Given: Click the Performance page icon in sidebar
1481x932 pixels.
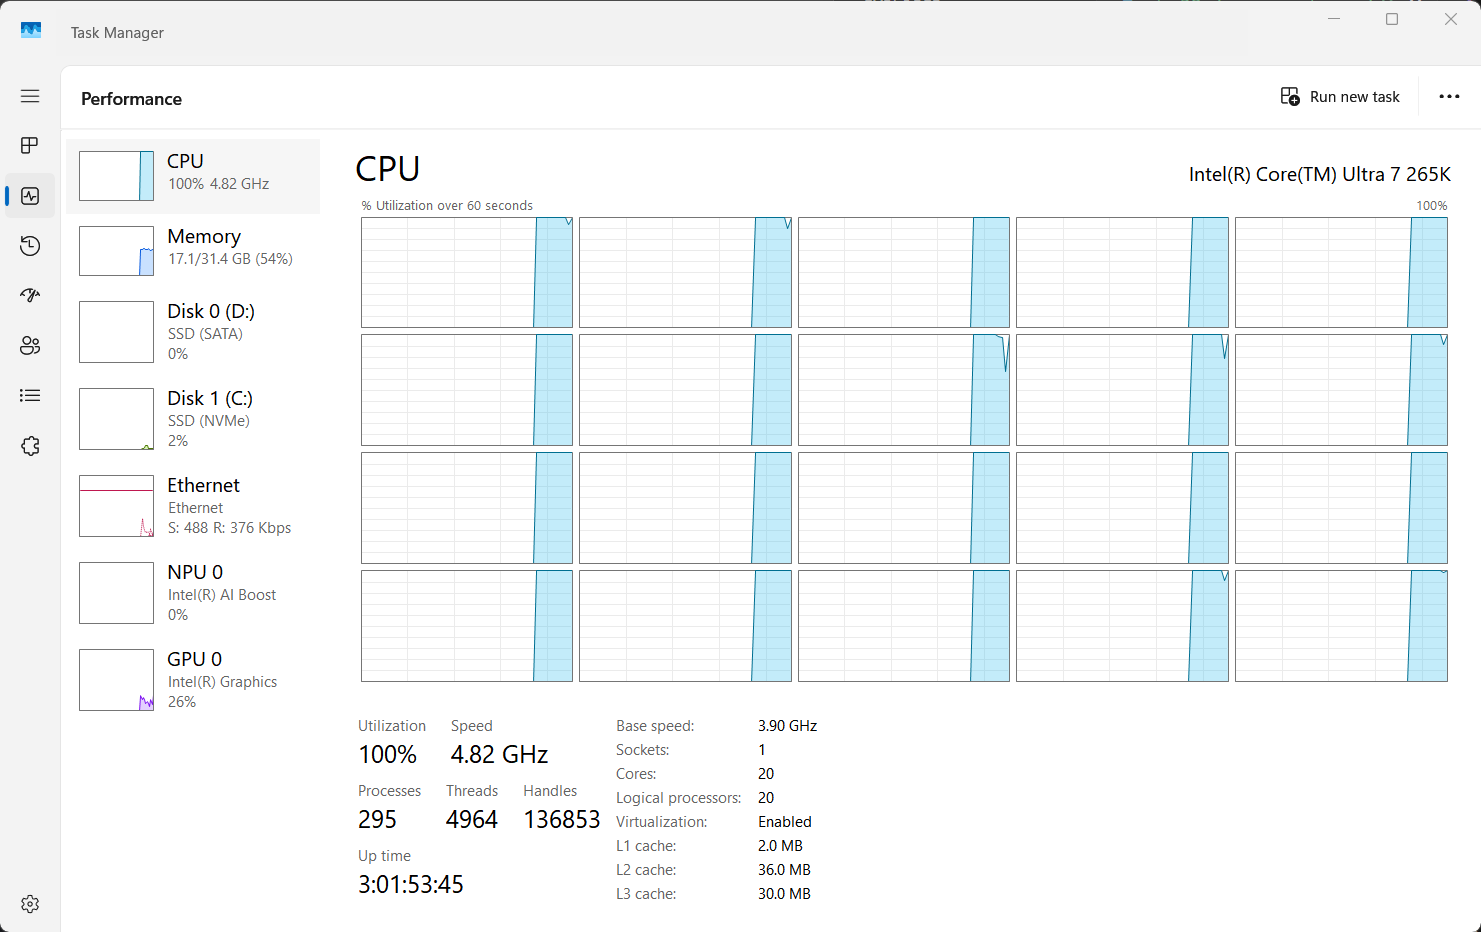Looking at the screenshot, I should (x=30, y=196).
